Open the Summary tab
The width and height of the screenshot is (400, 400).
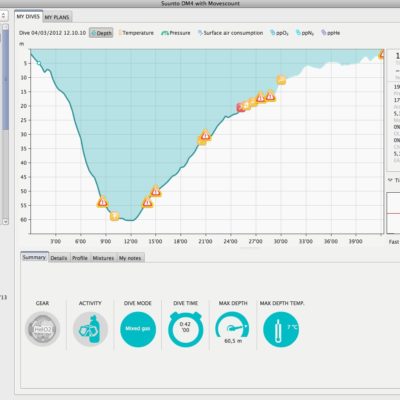tap(34, 257)
